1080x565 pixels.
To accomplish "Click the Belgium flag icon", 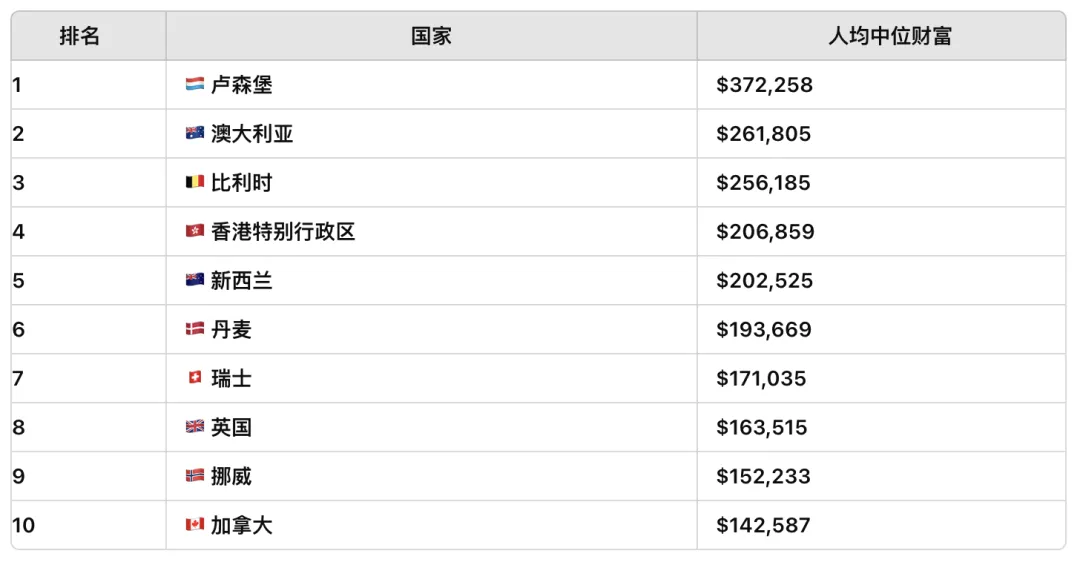I will click(195, 182).
